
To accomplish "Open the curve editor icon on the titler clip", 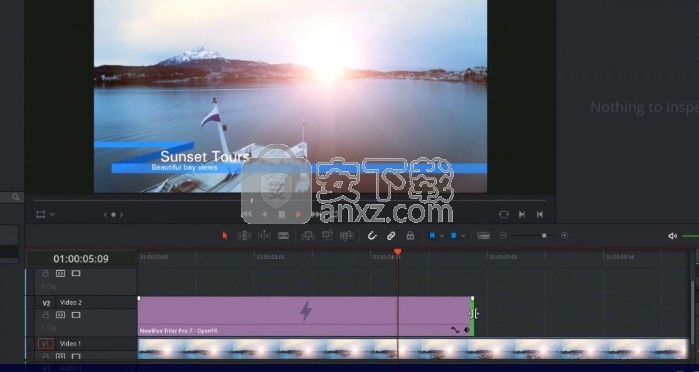I will click(455, 330).
